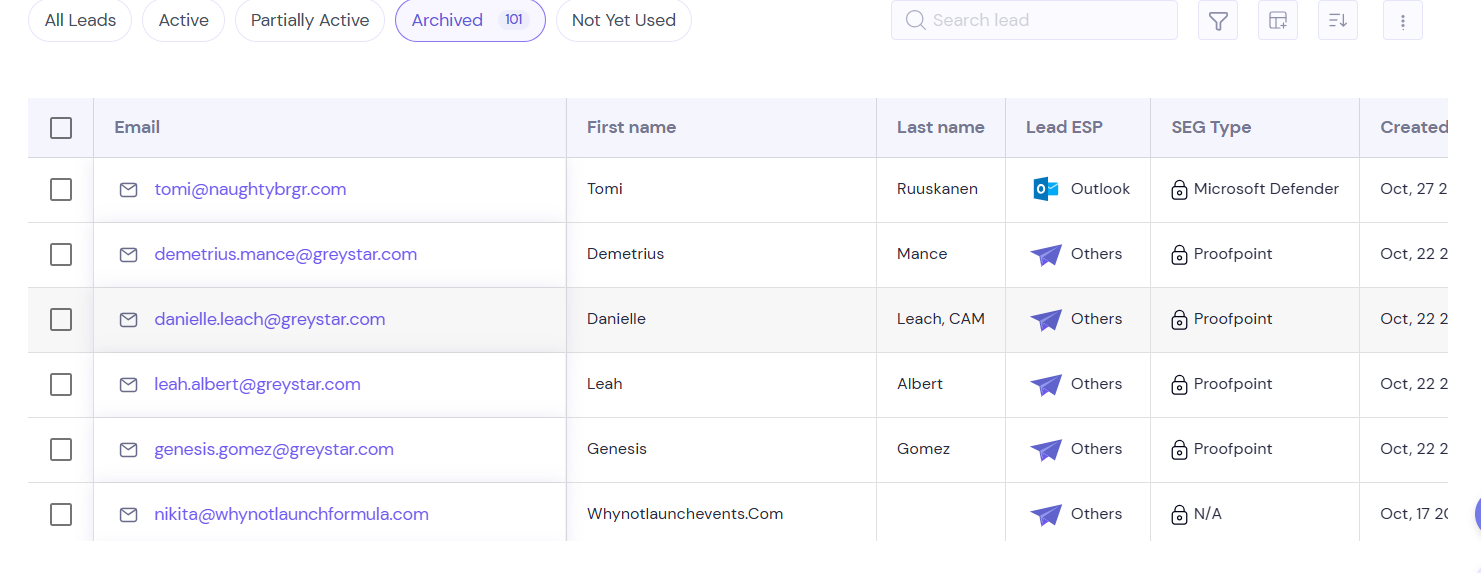Switch to the All Leads tab
This screenshot has width=1481, height=573.
click(x=80, y=20)
